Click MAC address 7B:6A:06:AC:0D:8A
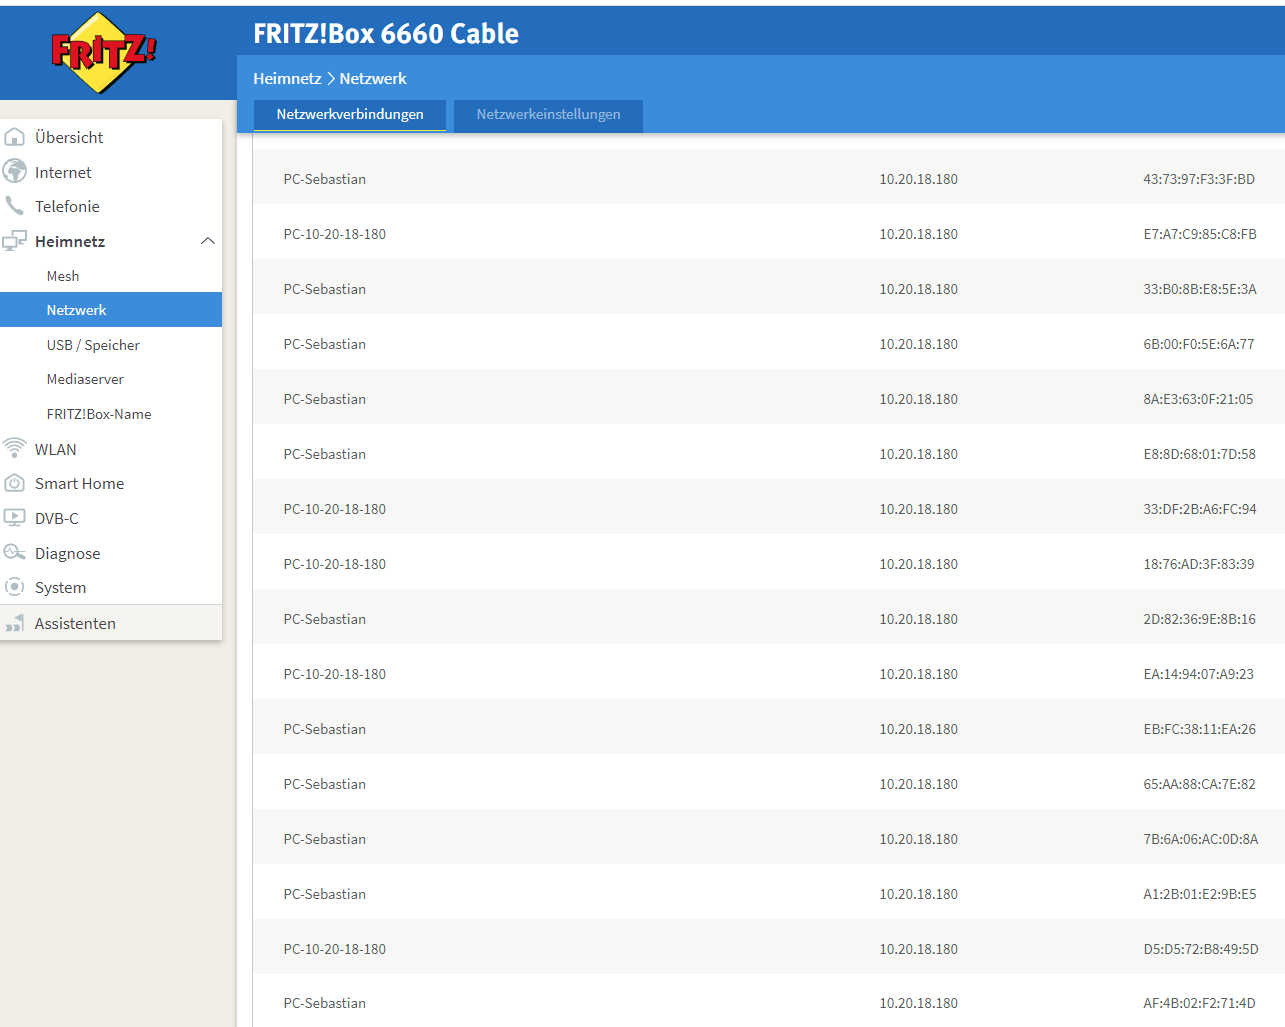 pyautogui.click(x=1201, y=839)
